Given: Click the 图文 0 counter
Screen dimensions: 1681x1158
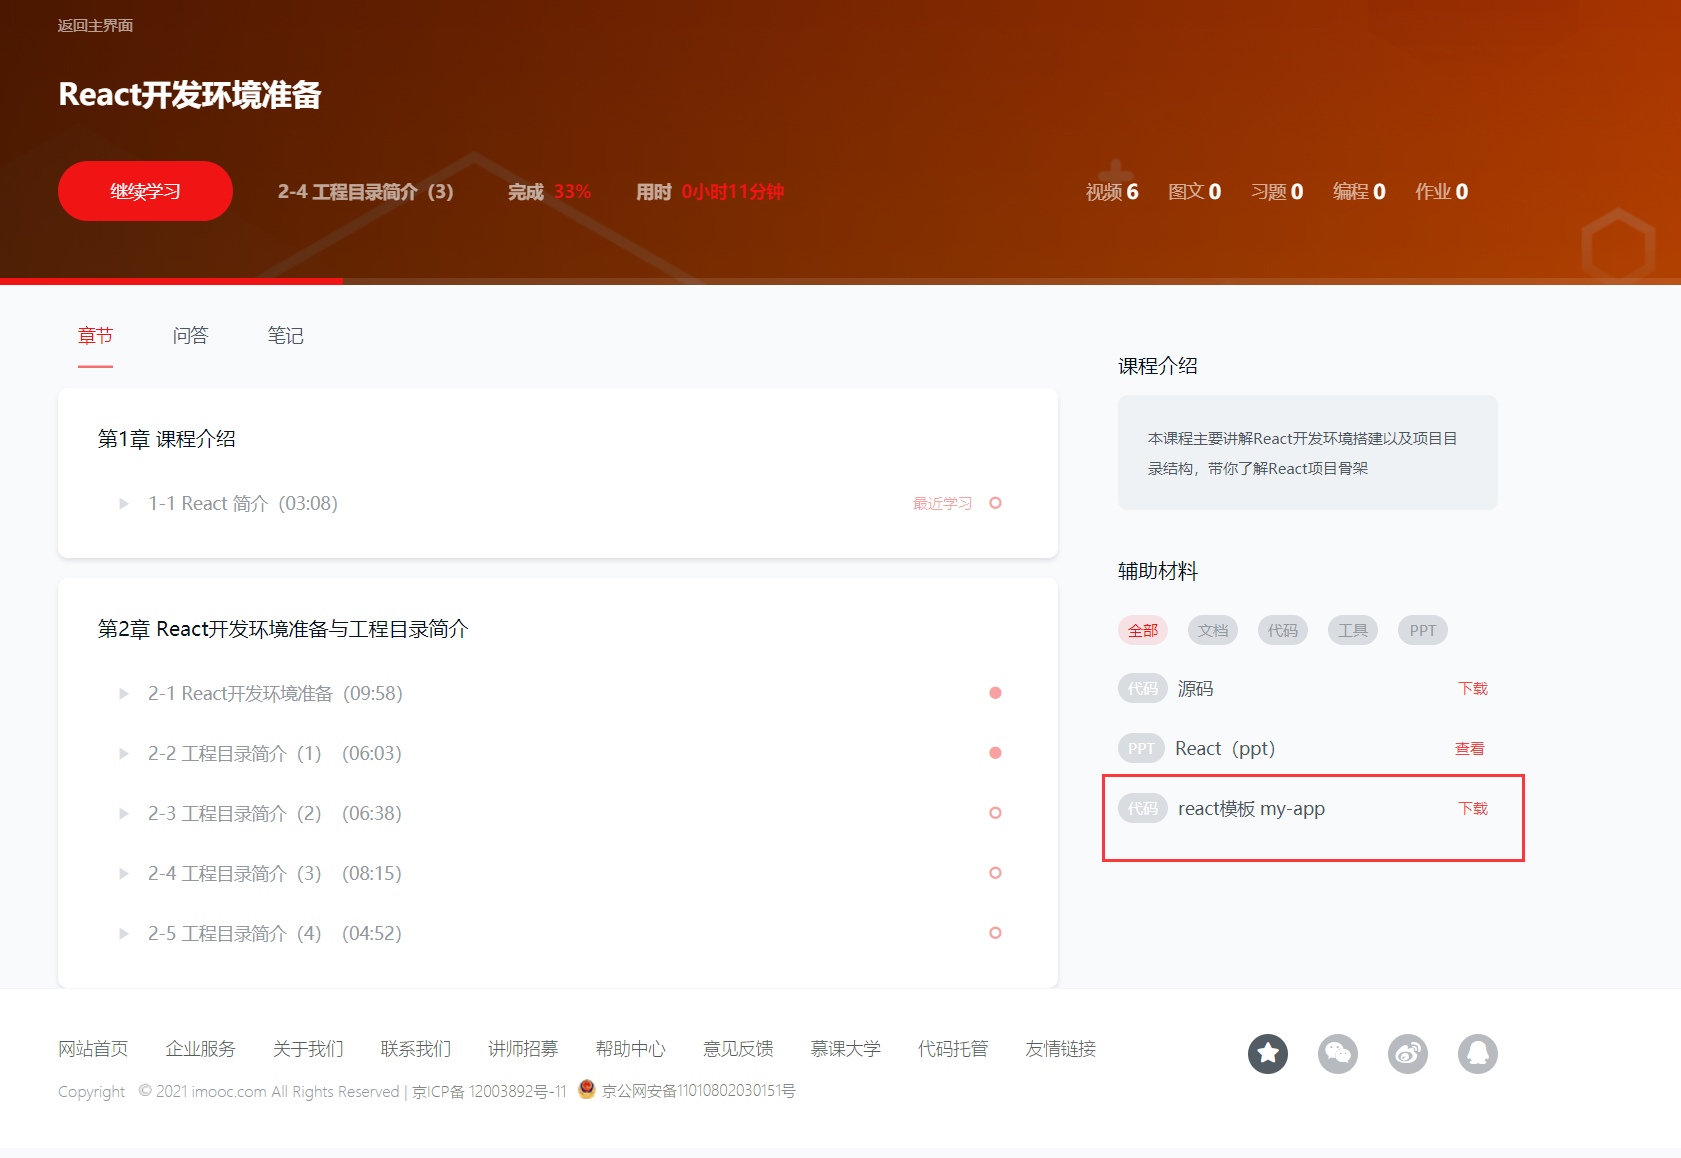Looking at the screenshot, I should [1194, 191].
